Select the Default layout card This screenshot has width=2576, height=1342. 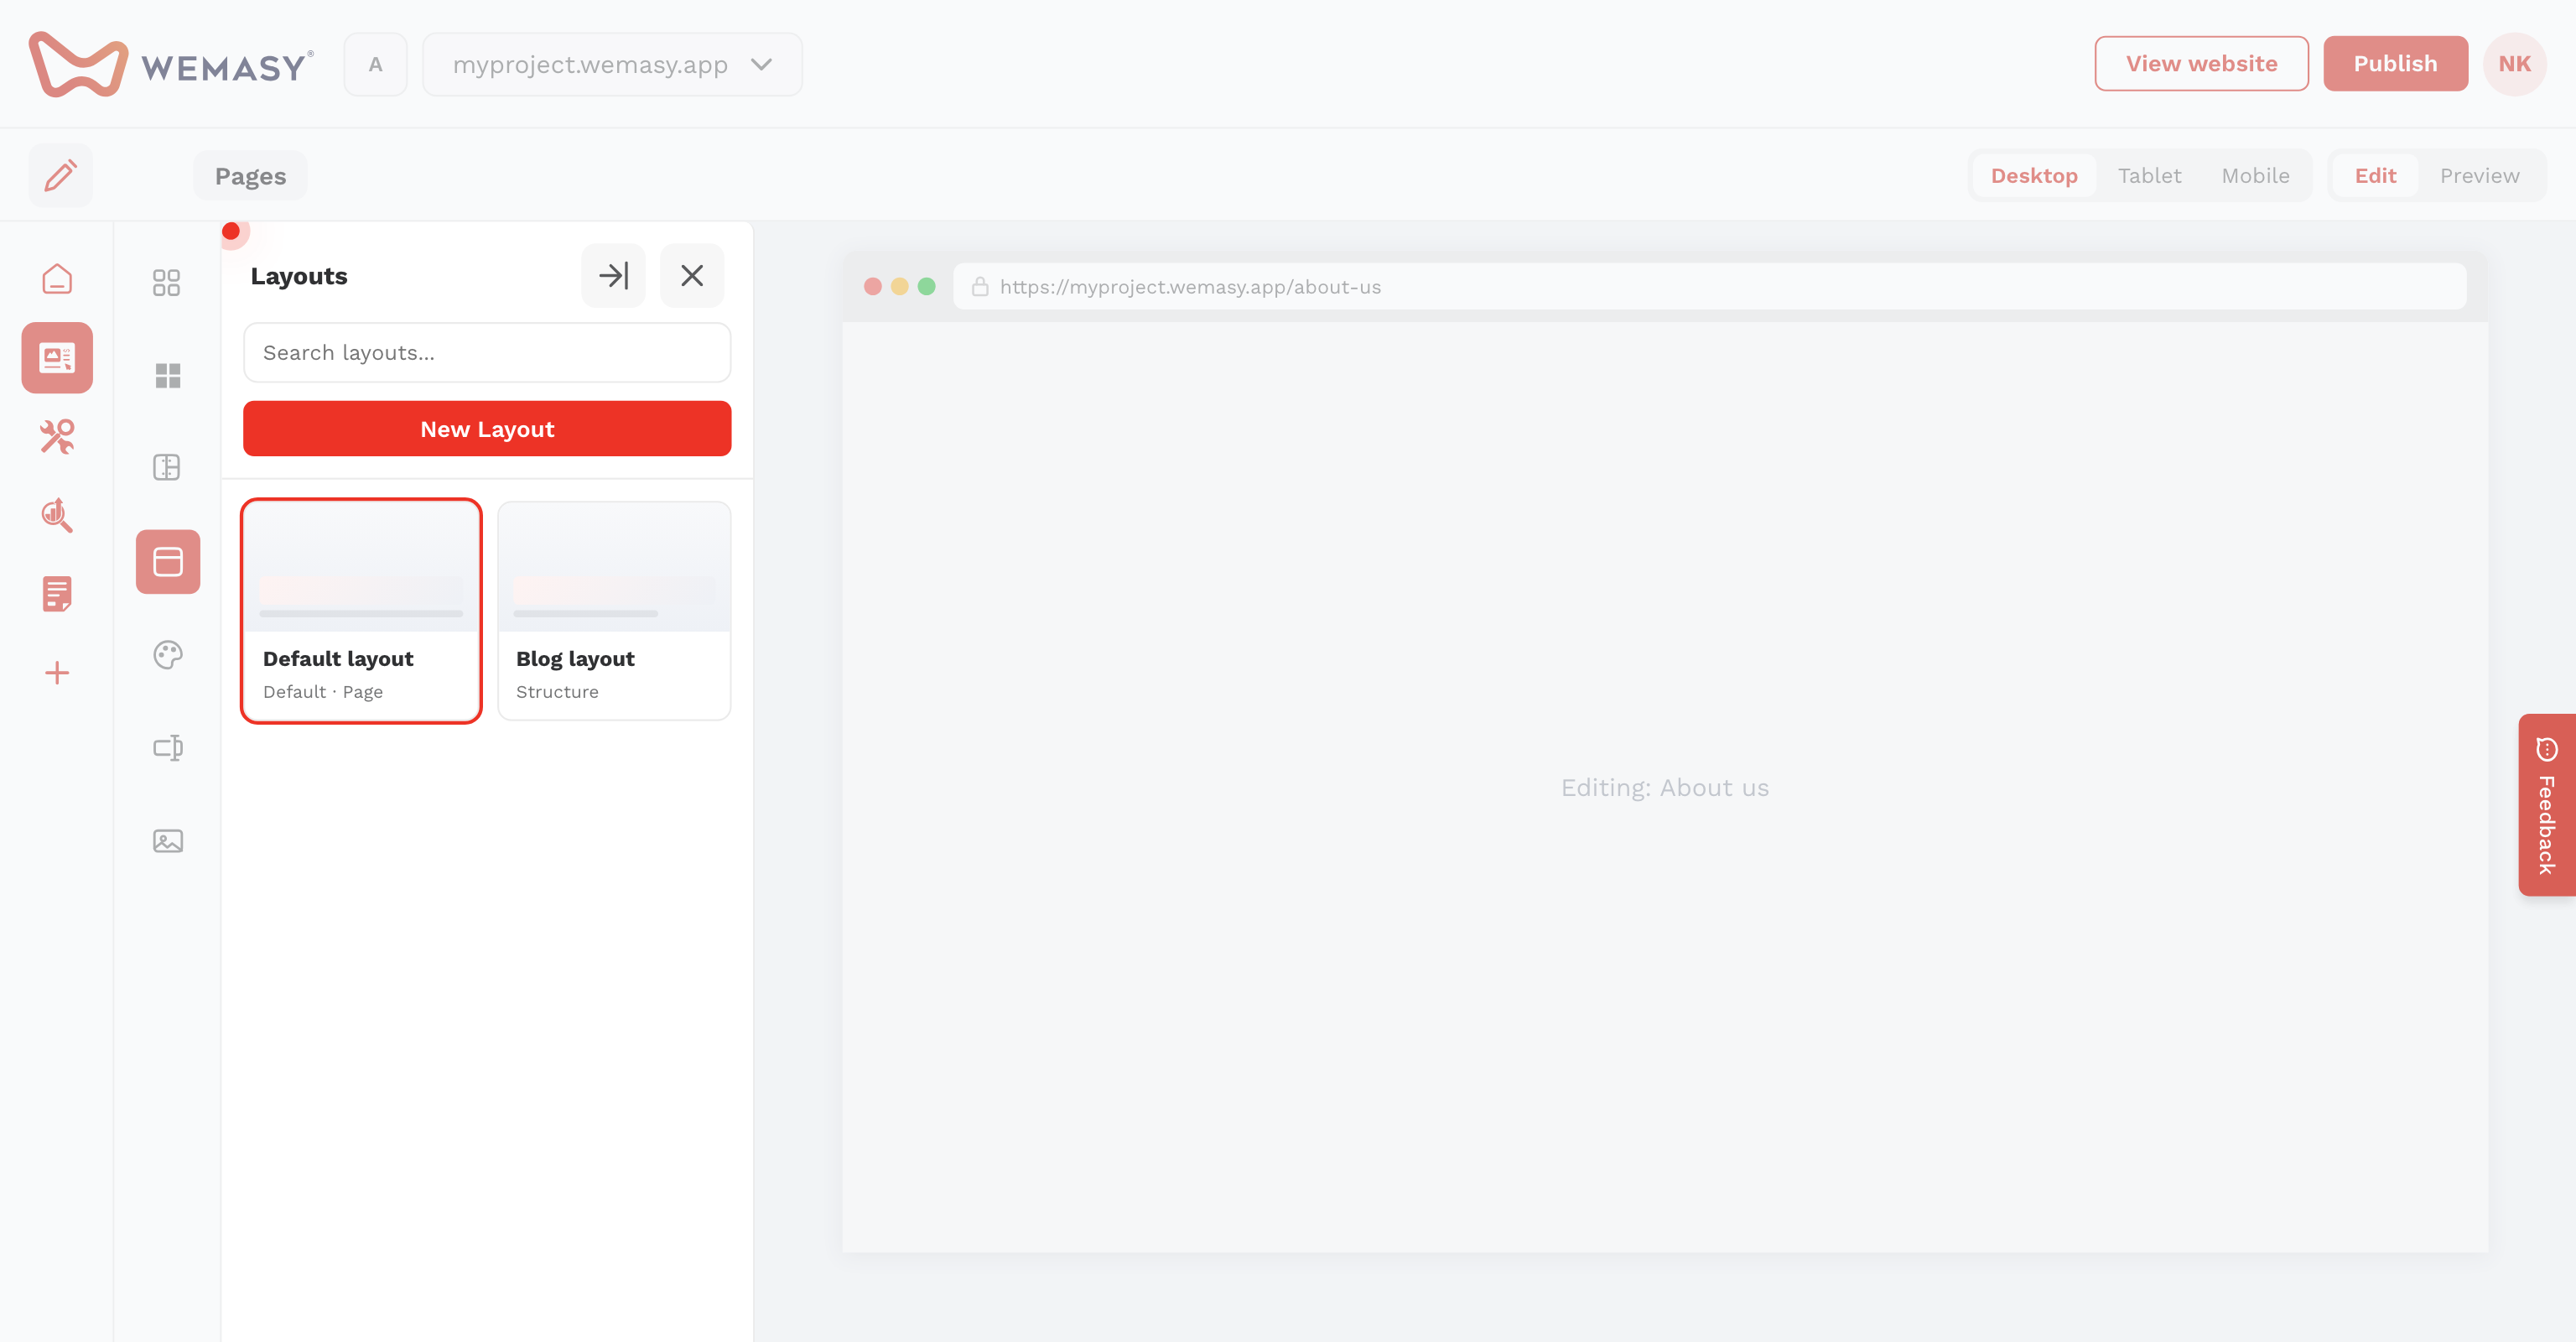(361, 610)
